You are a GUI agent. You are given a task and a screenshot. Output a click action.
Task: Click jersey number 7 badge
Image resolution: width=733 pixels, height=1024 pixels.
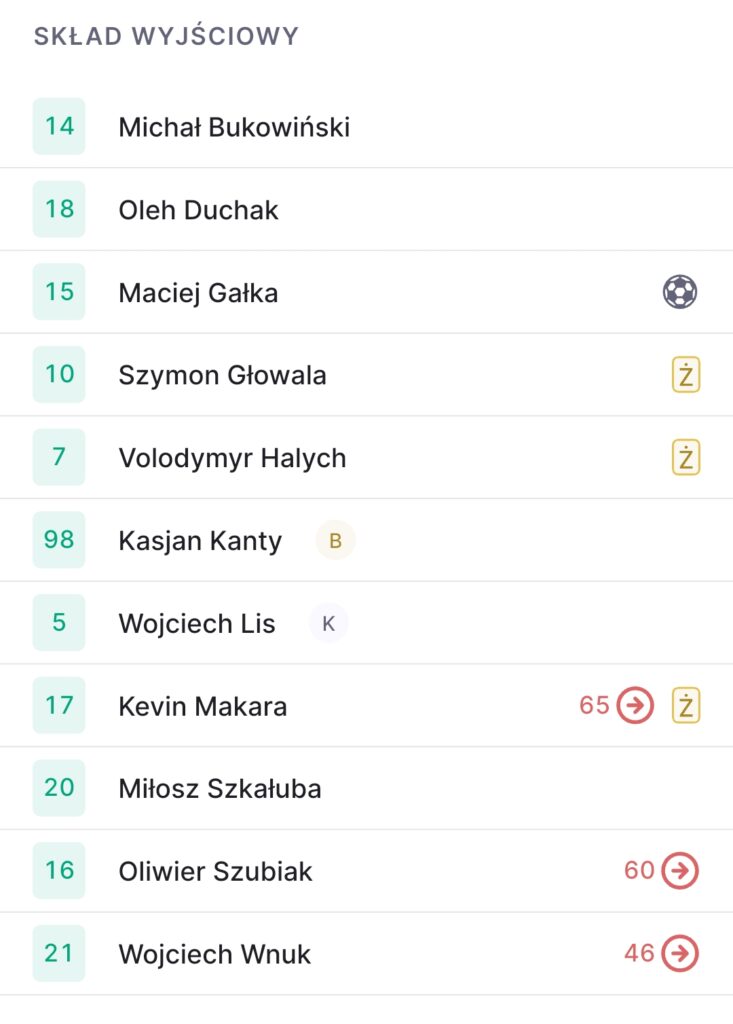click(59, 457)
